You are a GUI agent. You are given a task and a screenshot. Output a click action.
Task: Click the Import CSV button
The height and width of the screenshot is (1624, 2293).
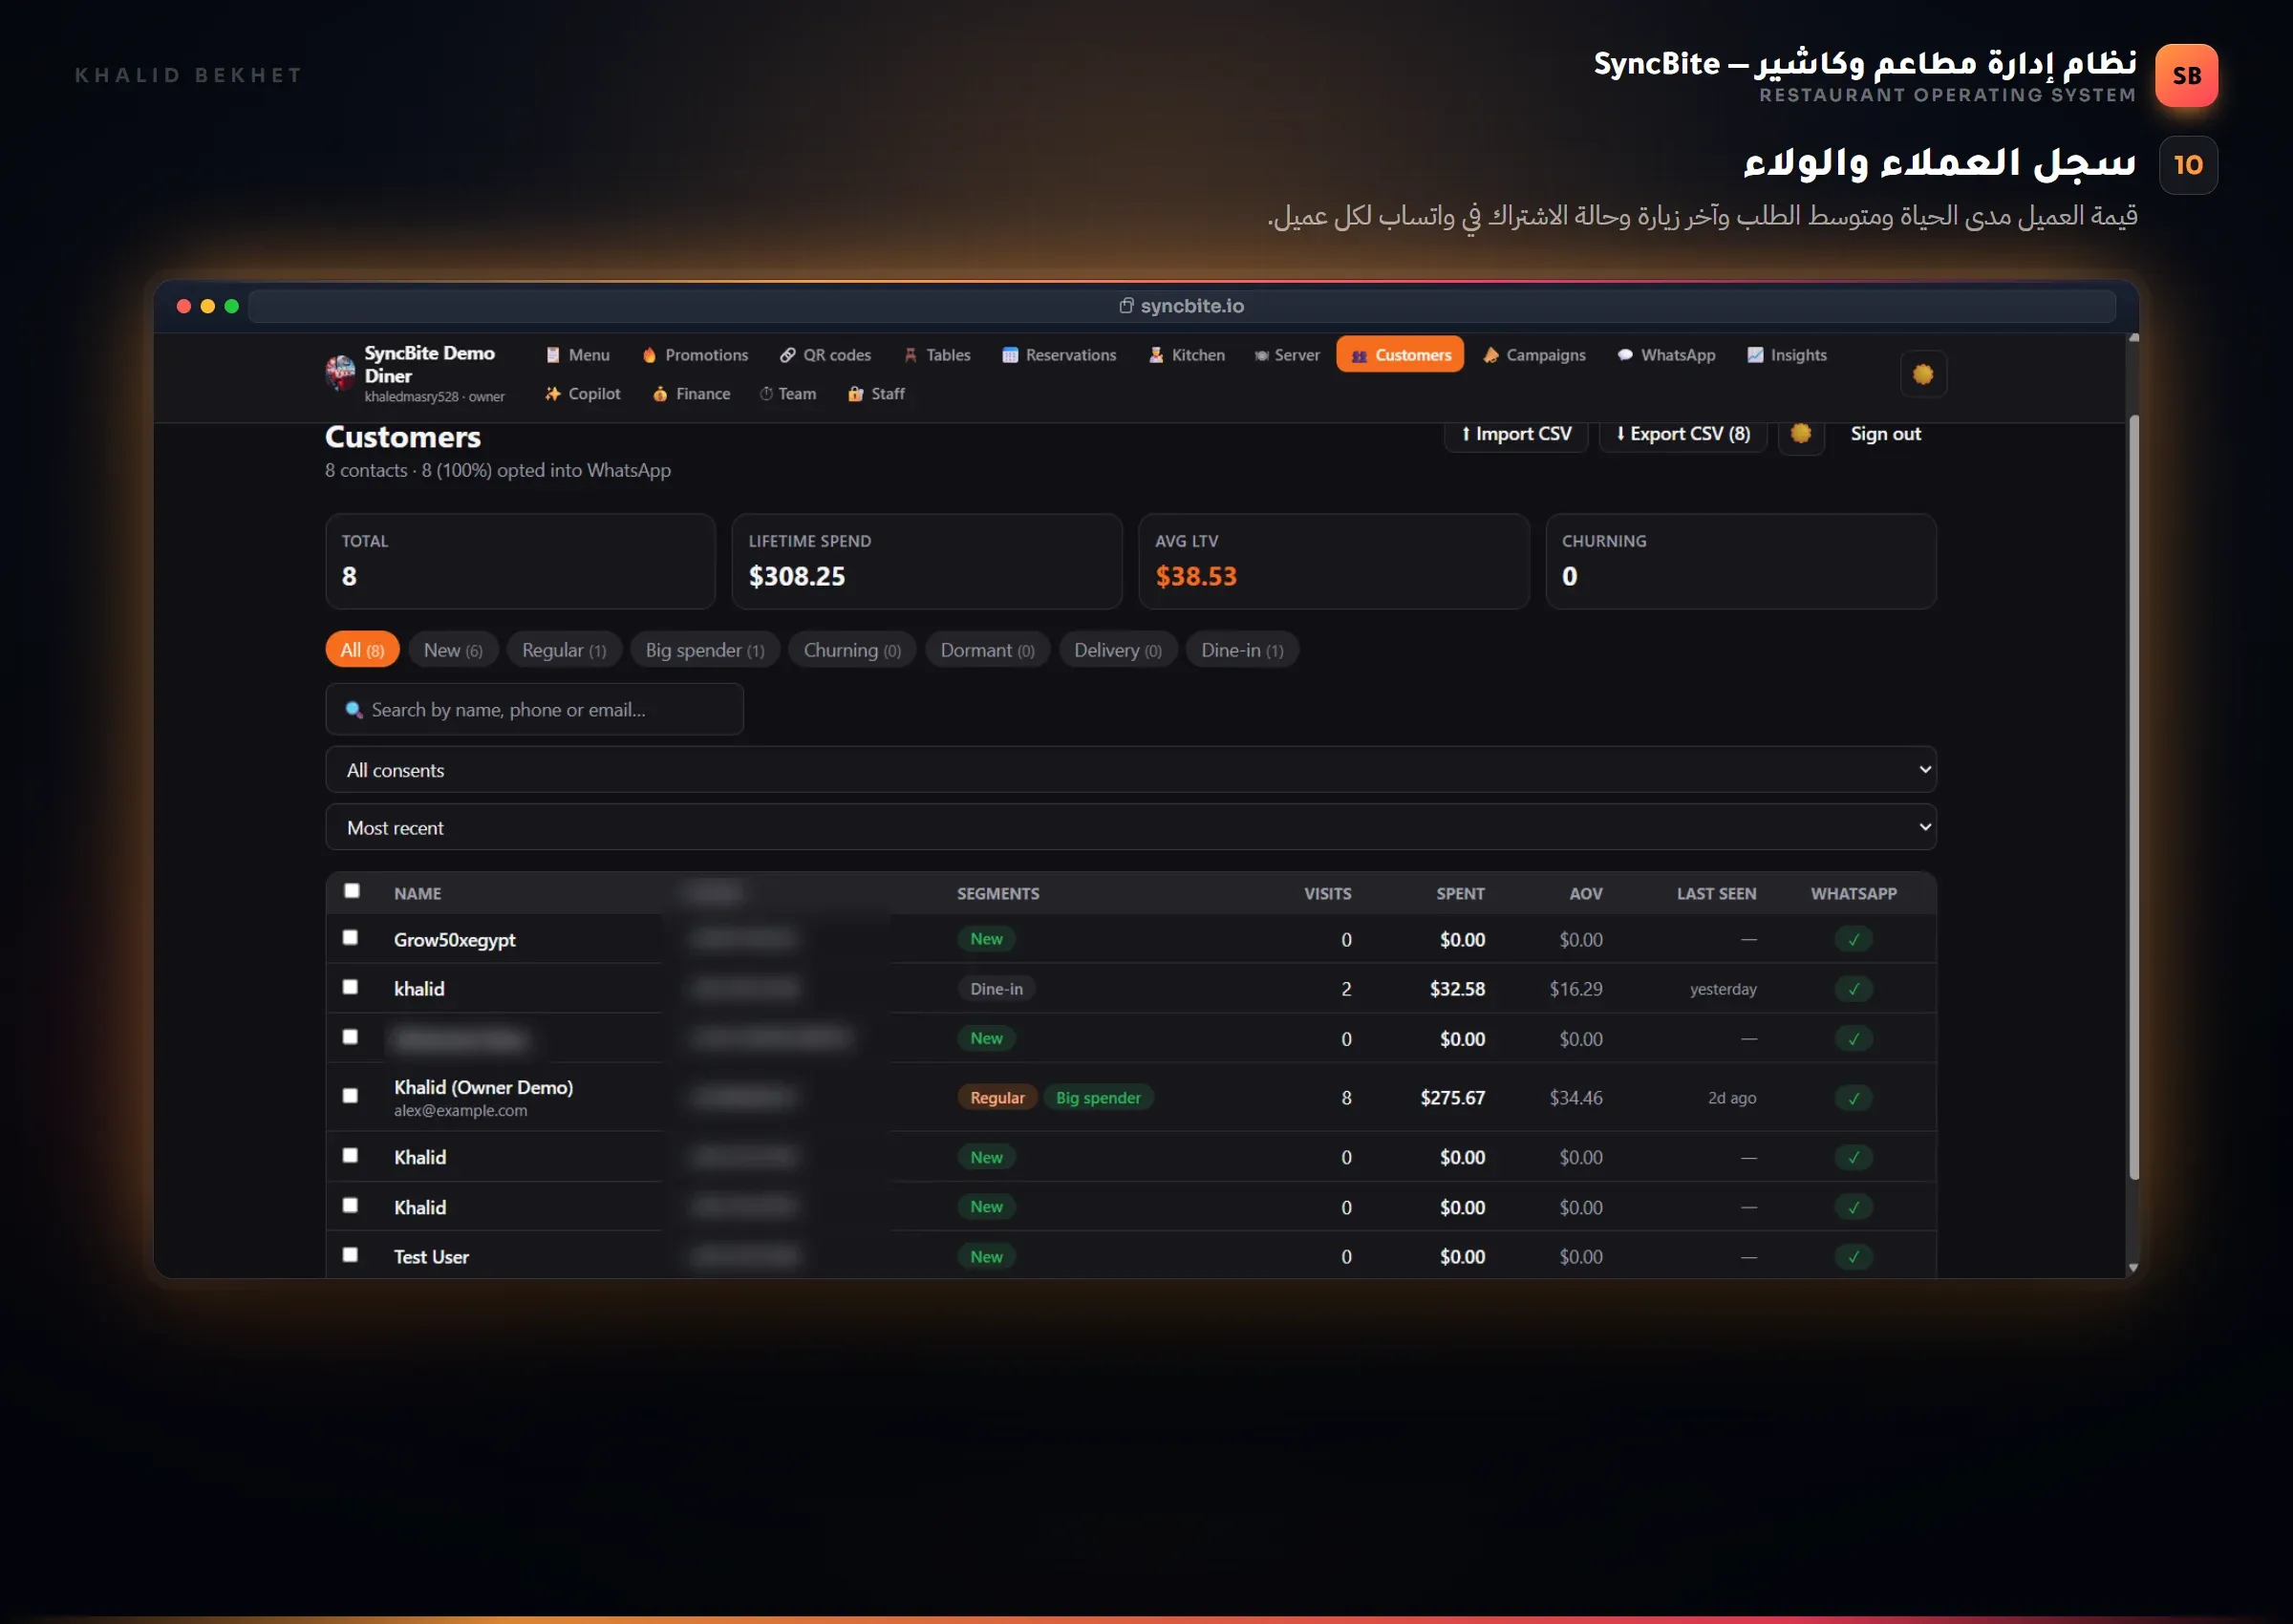click(x=1516, y=434)
